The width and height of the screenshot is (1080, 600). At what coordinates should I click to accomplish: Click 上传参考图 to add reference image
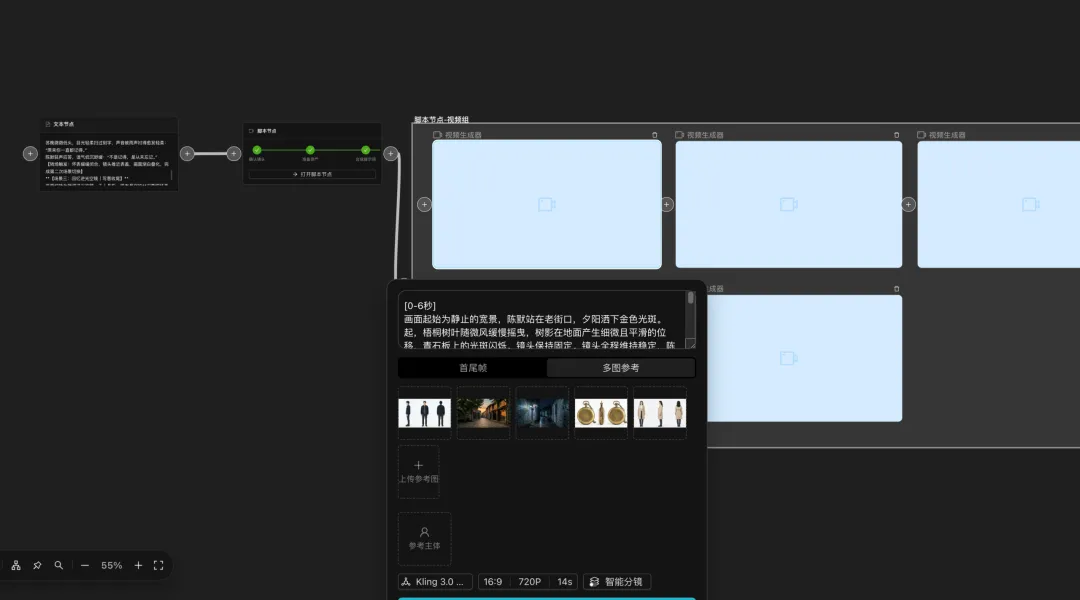pyautogui.click(x=418, y=472)
